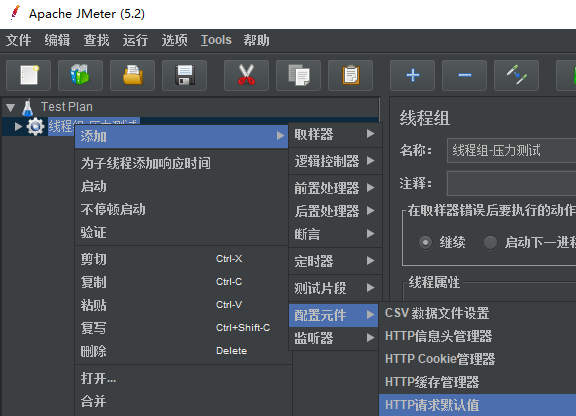Open the 前置处理器 submenu

(x=335, y=188)
